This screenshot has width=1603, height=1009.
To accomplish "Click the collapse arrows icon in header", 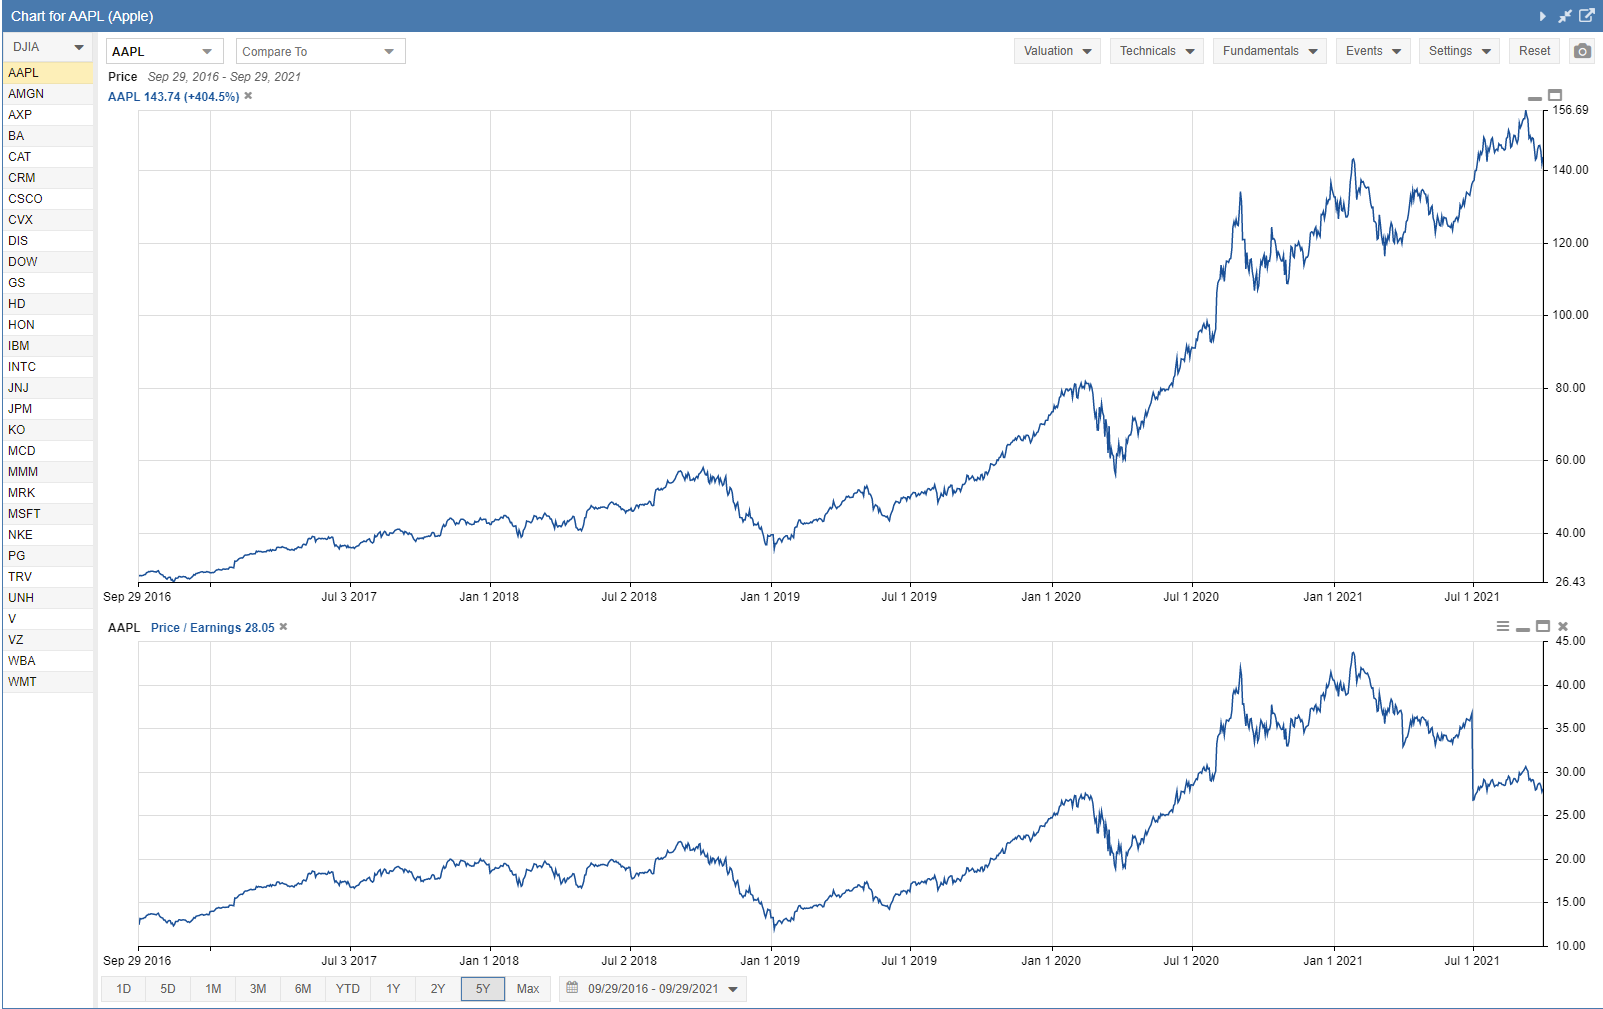I will point(1565,16).
